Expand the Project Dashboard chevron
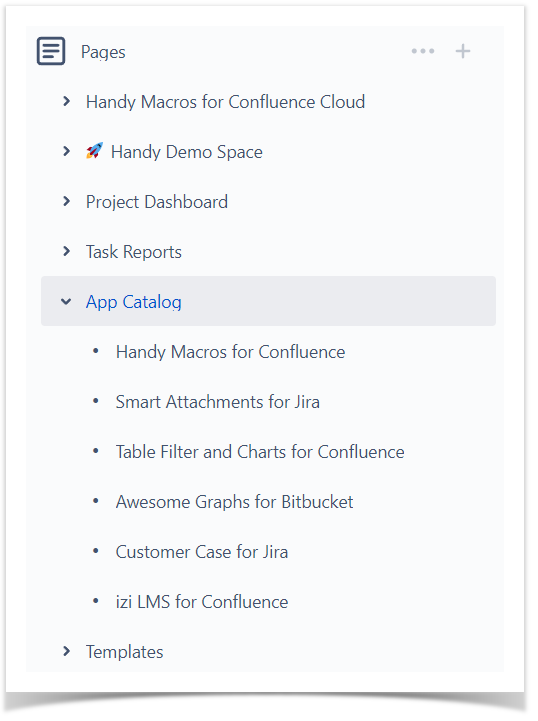Image resolution: width=538 pixels, height=721 pixels. coord(66,201)
